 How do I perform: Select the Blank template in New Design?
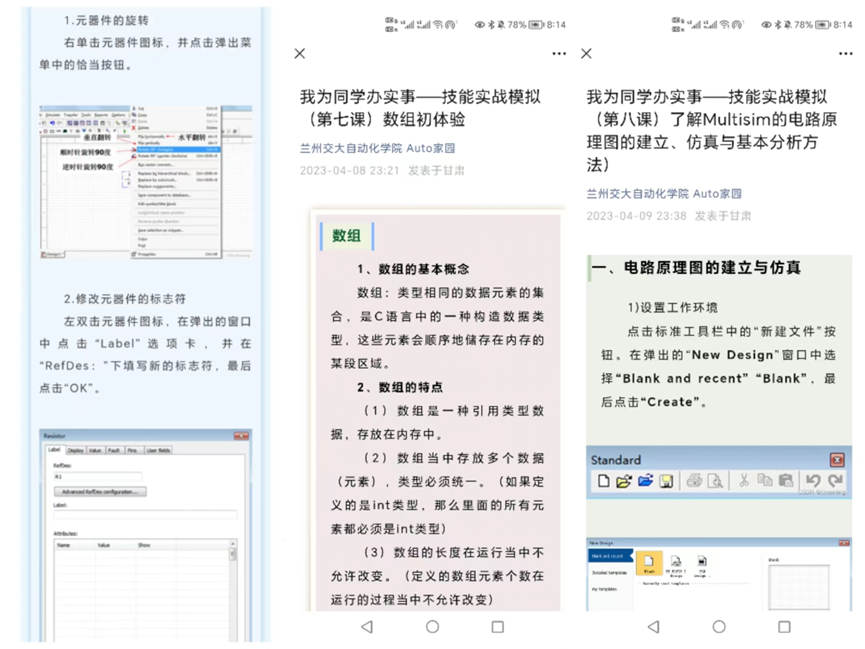(x=648, y=565)
